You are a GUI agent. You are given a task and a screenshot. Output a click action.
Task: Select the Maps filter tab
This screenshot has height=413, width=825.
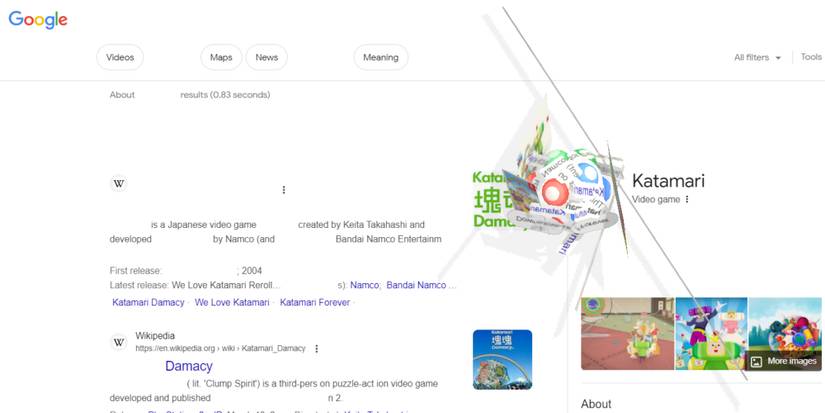click(221, 58)
